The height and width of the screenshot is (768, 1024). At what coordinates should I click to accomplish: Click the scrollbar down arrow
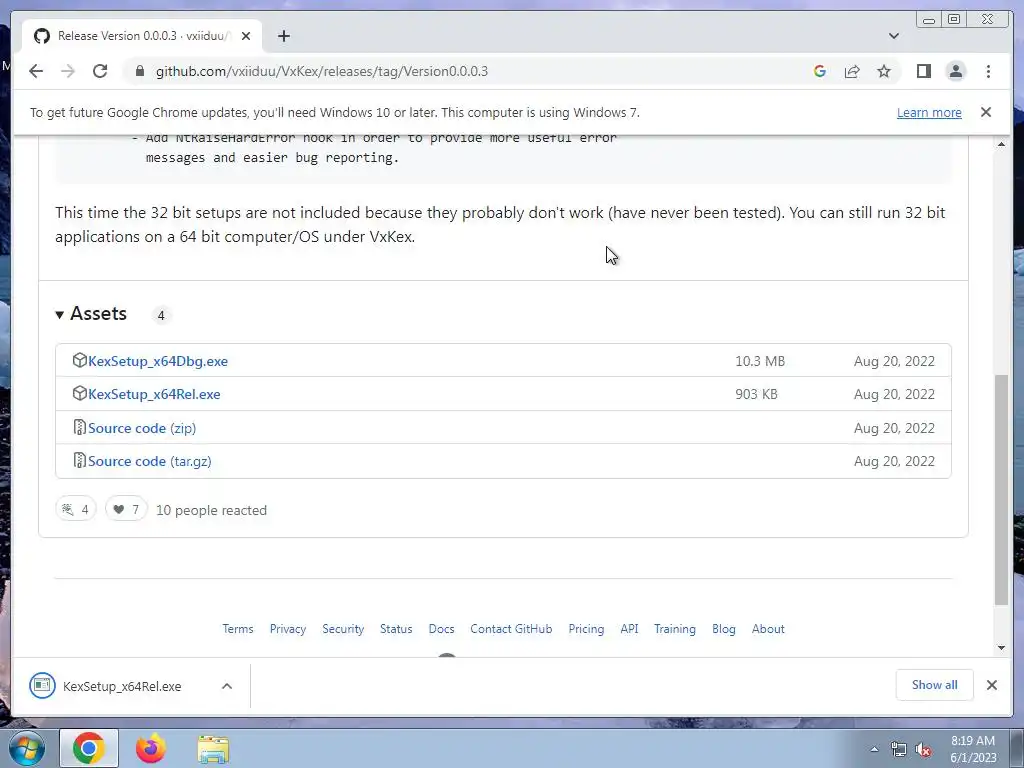(x=1001, y=648)
